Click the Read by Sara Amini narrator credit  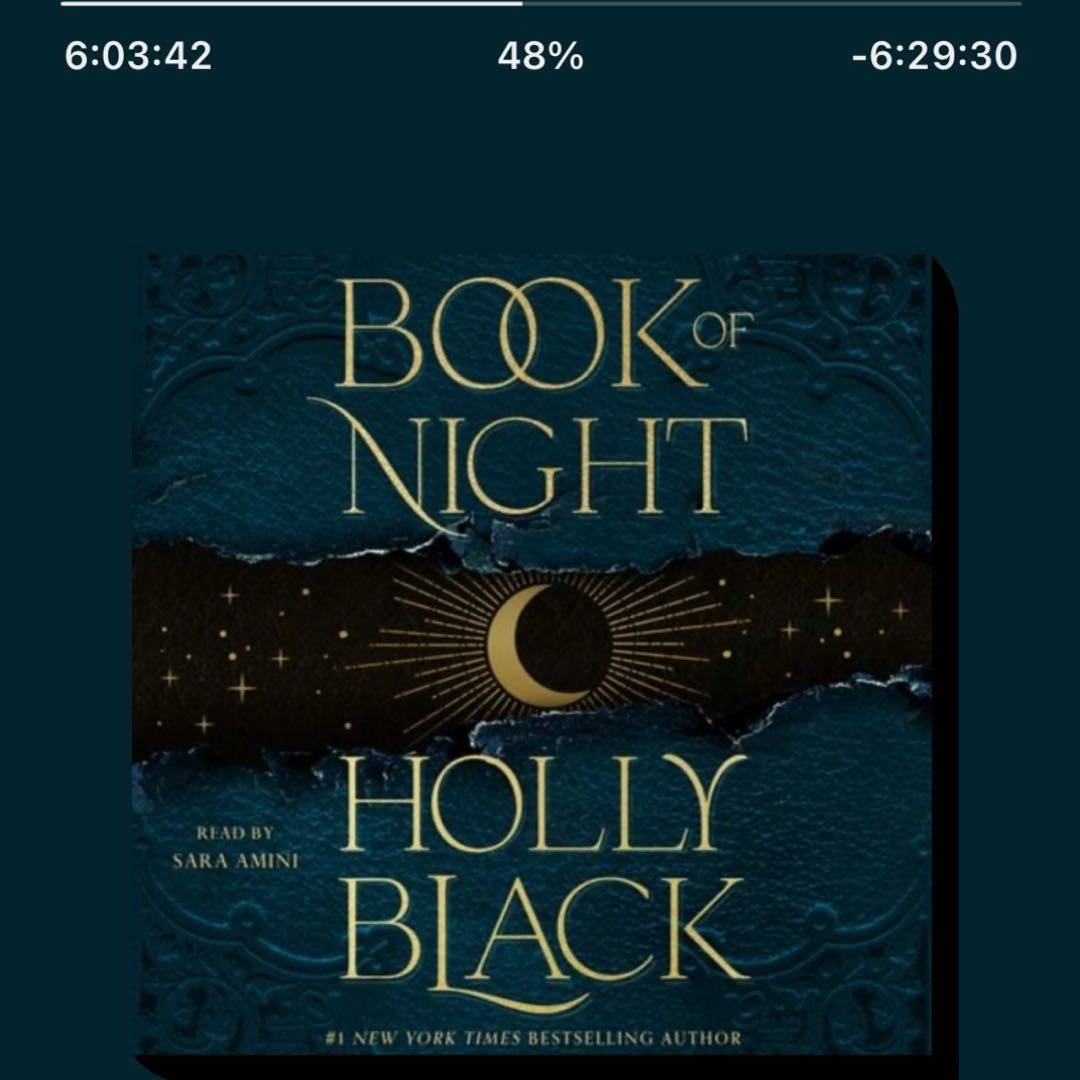tap(235, 848)
